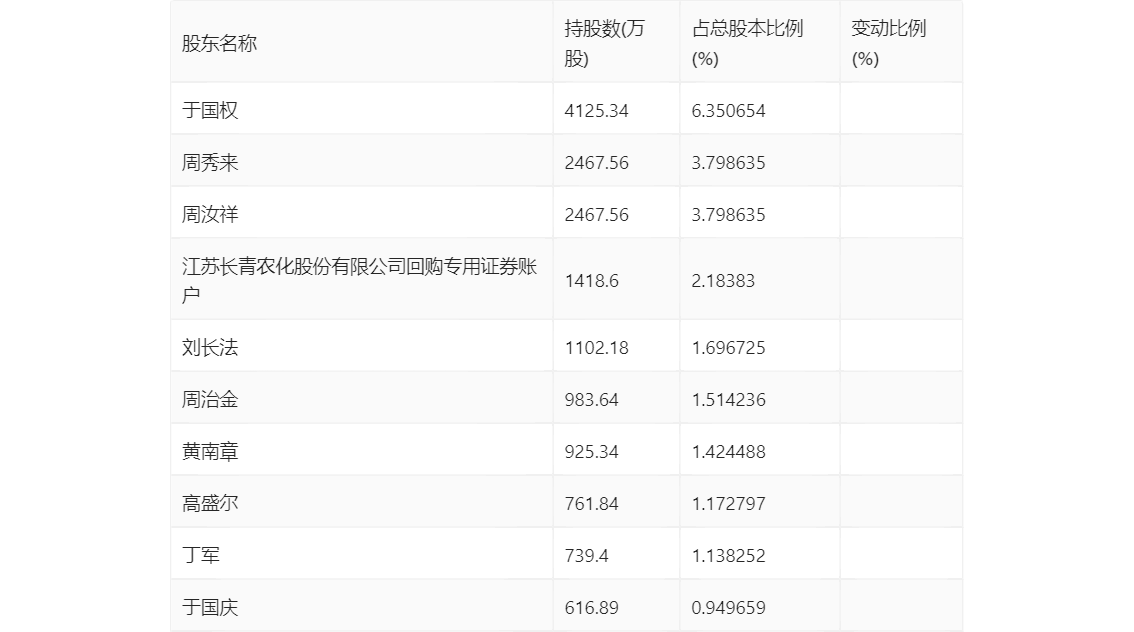Click holdings value 761.84

[x=592, y=504]
